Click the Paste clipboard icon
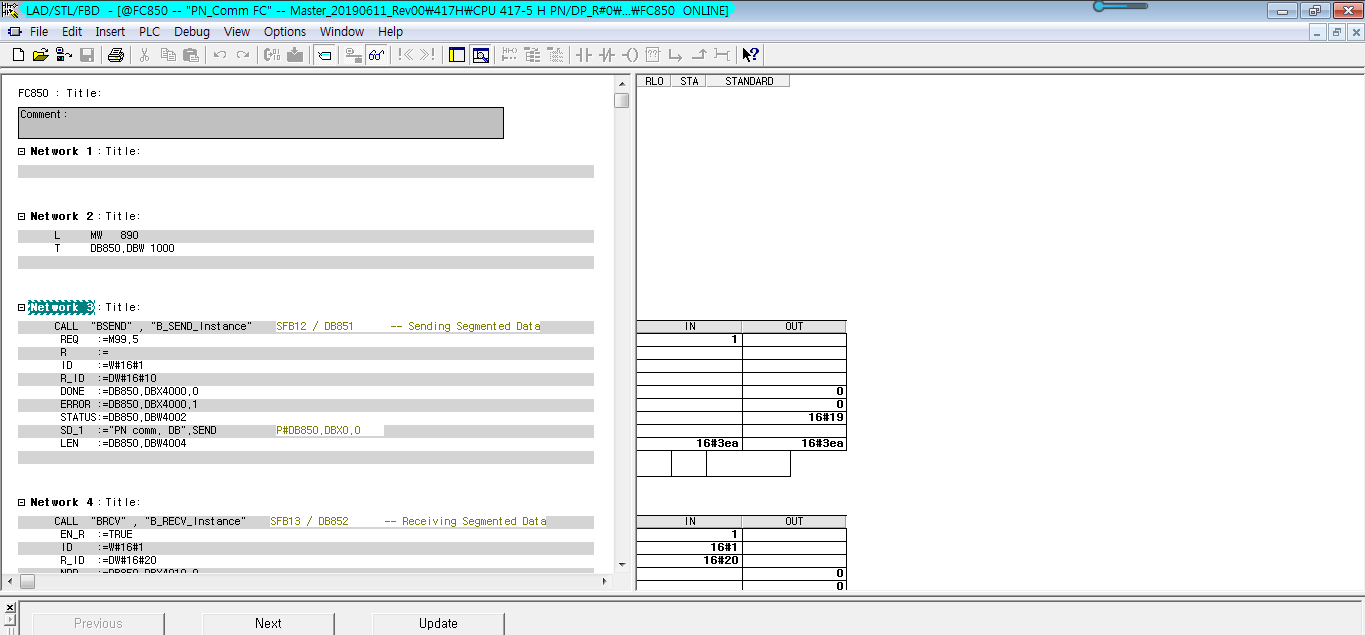Viewport: 1365px width, 635px height. pyautogui.click(x=190, y=55)
